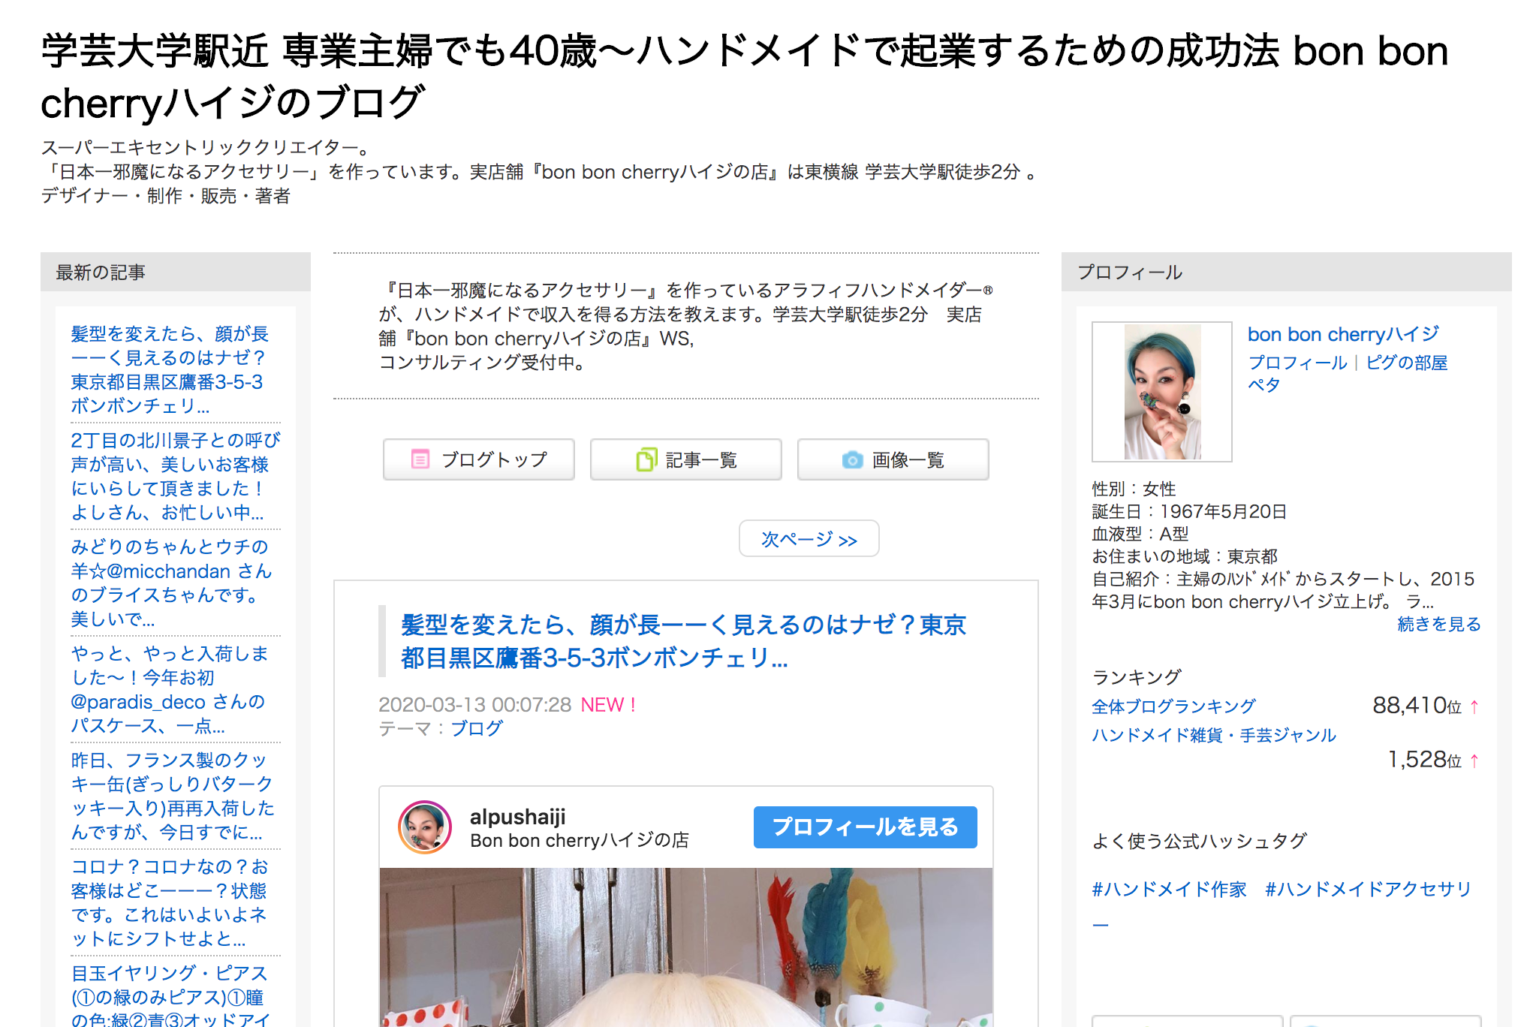This screenshot has height=1027, width=1536.
Task: Click the alpushaiji Instagram avatar
Action: click(x=426, y=827)
